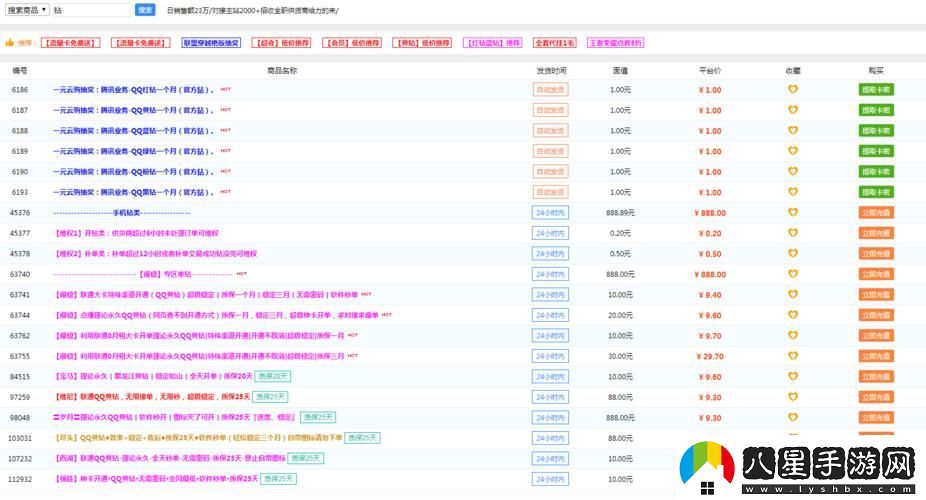Open the 搜索商品 search type dropdown
The width and height of the screenshot is (926, 500).
(x=27, y=10)
